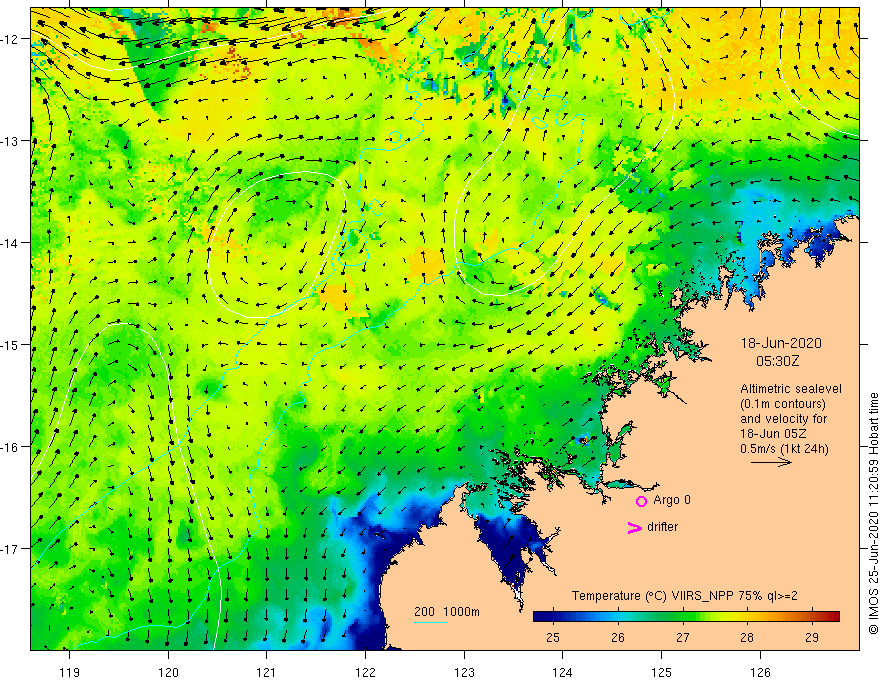Screen dimensions: 880x680
Task: Click the latitude -17 axis label
Action: coord(10,549)
